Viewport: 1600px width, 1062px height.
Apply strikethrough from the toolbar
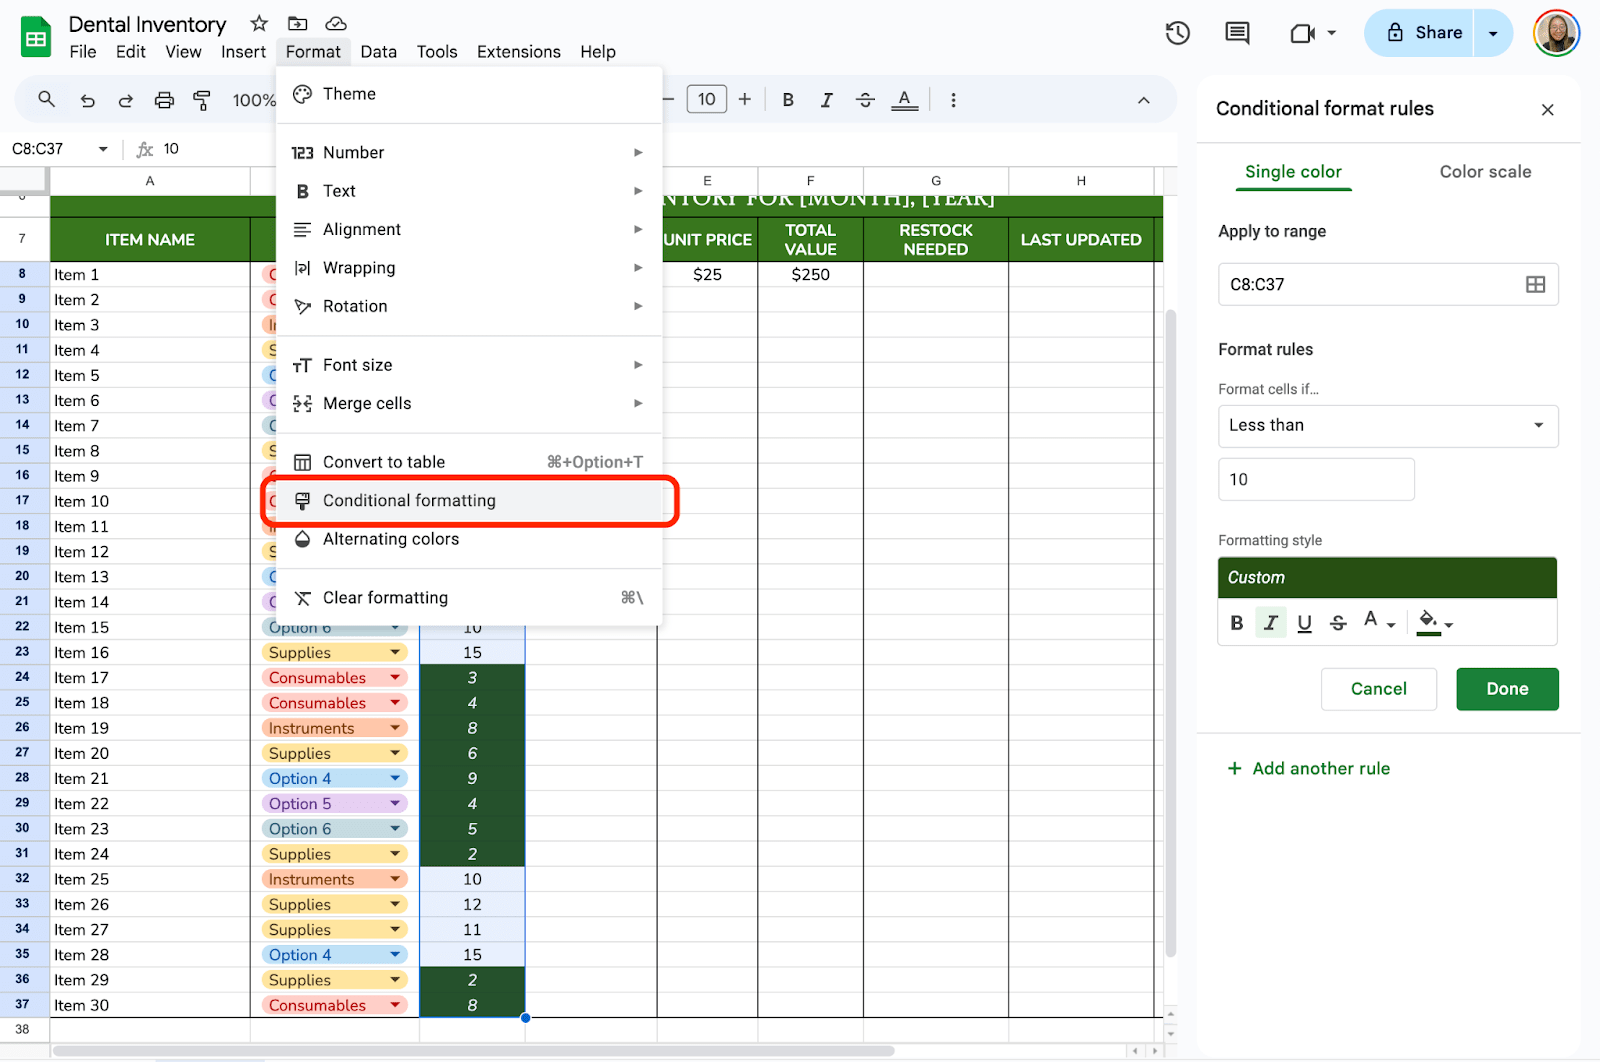(865, 99)
